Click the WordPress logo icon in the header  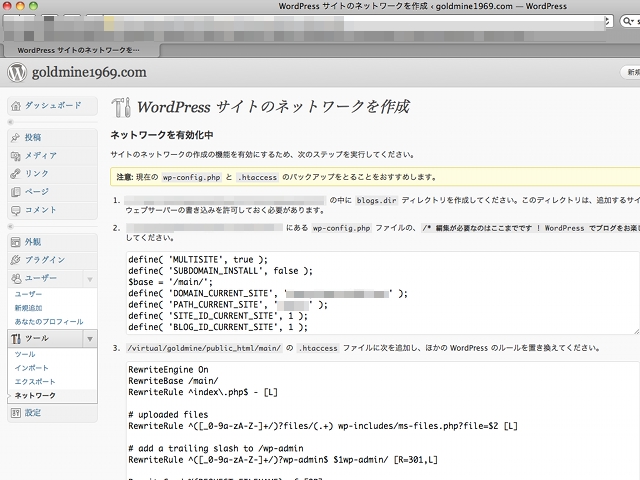click(17, 72)
